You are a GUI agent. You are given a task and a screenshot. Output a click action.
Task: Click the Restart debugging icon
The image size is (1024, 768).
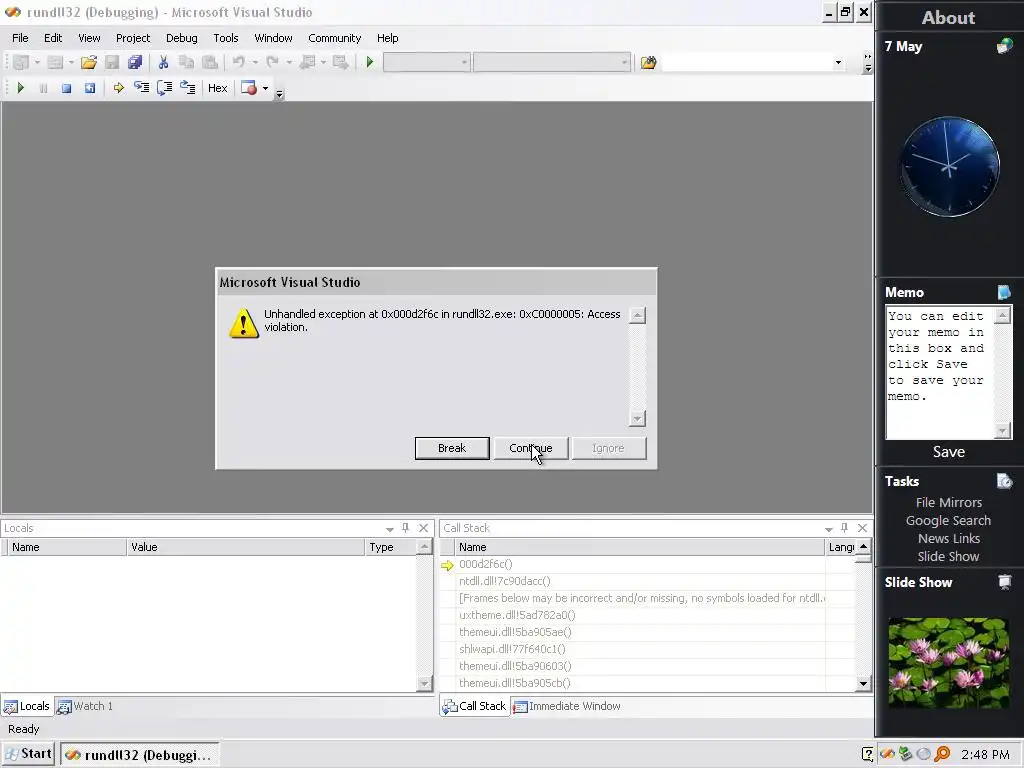89,88
